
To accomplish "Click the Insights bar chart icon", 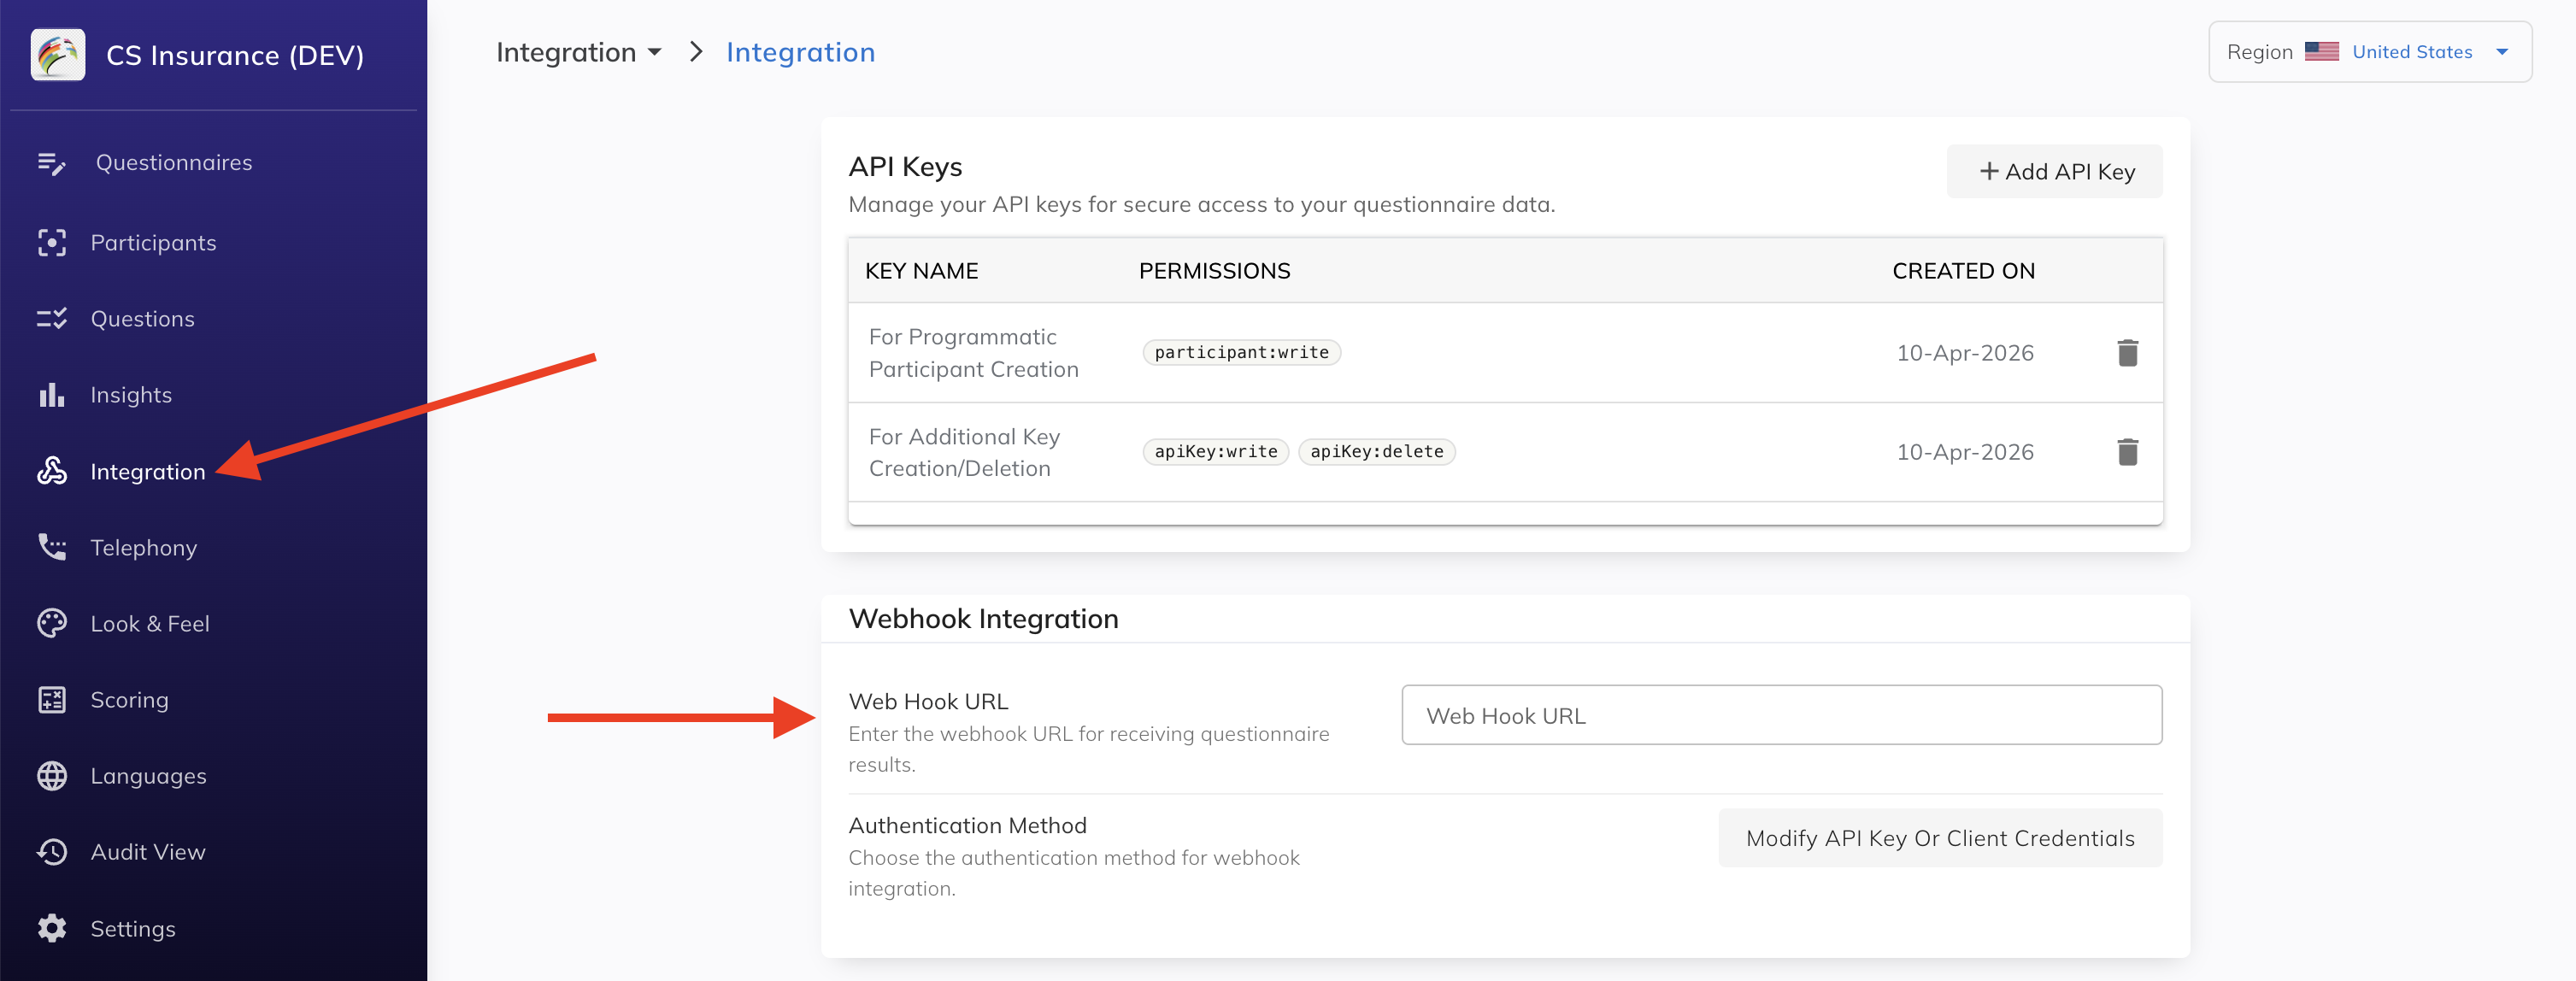I will (51, 395).
